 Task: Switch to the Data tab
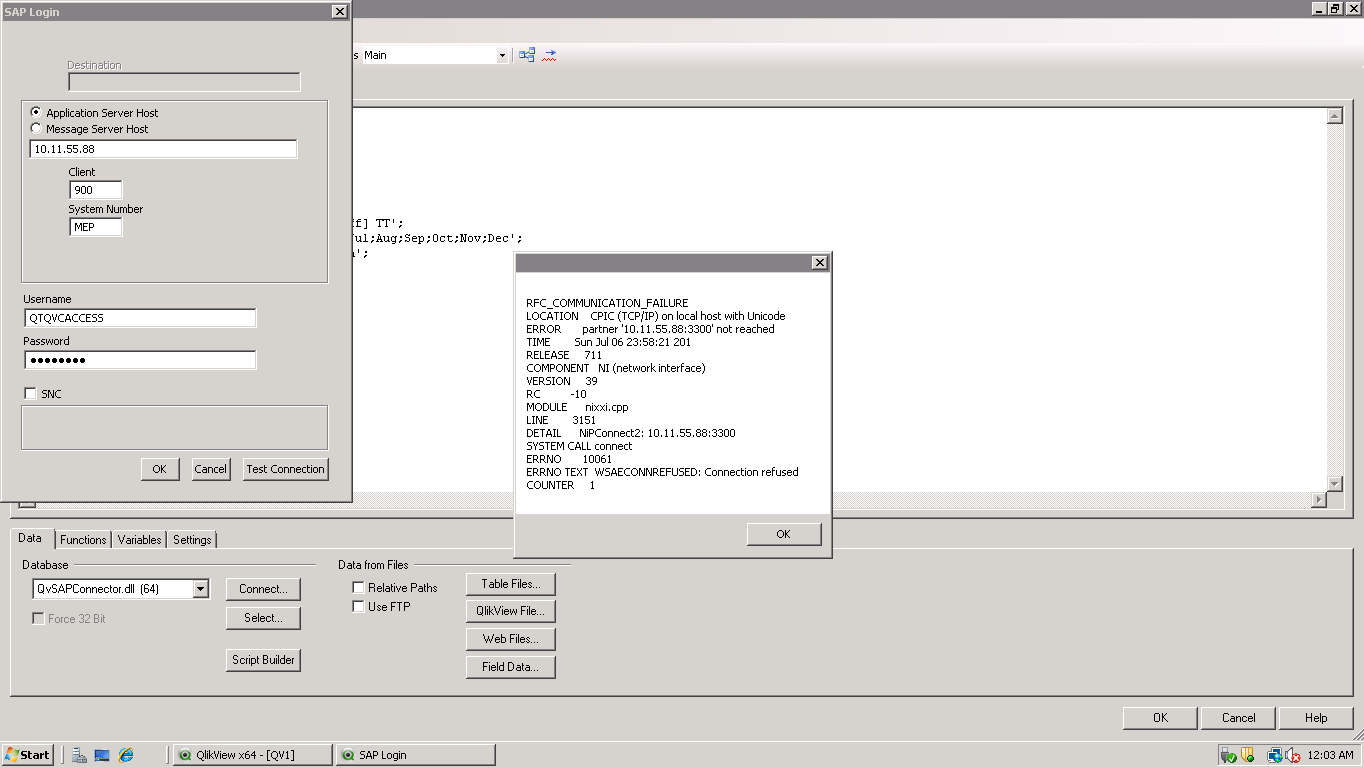(x=30, y=538)
